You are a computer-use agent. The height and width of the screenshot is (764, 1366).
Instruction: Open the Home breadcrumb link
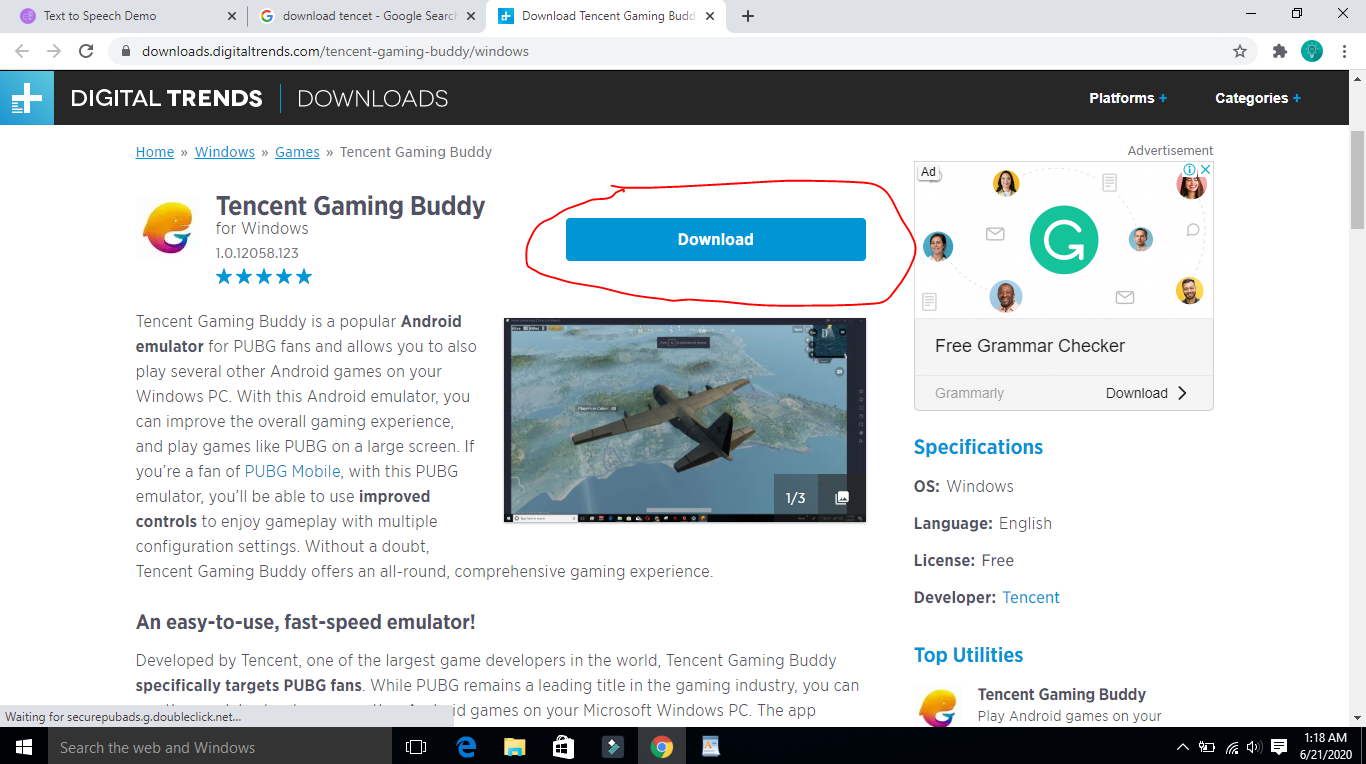click(x=155, y=152)
